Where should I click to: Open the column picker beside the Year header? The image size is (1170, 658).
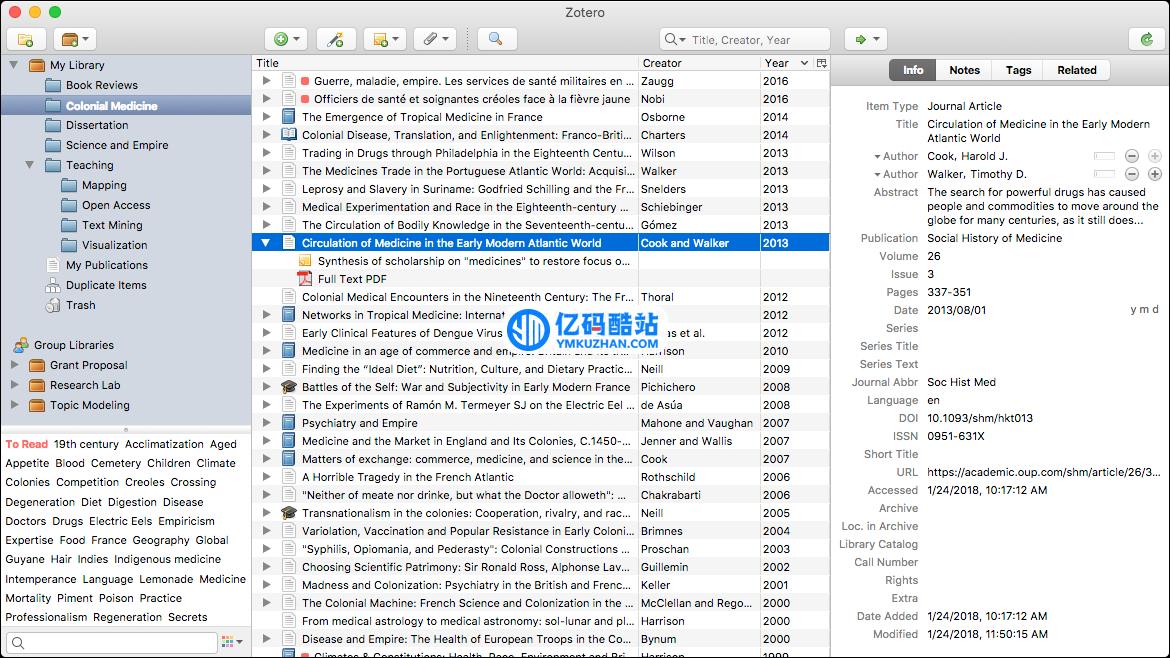[822, 62]
